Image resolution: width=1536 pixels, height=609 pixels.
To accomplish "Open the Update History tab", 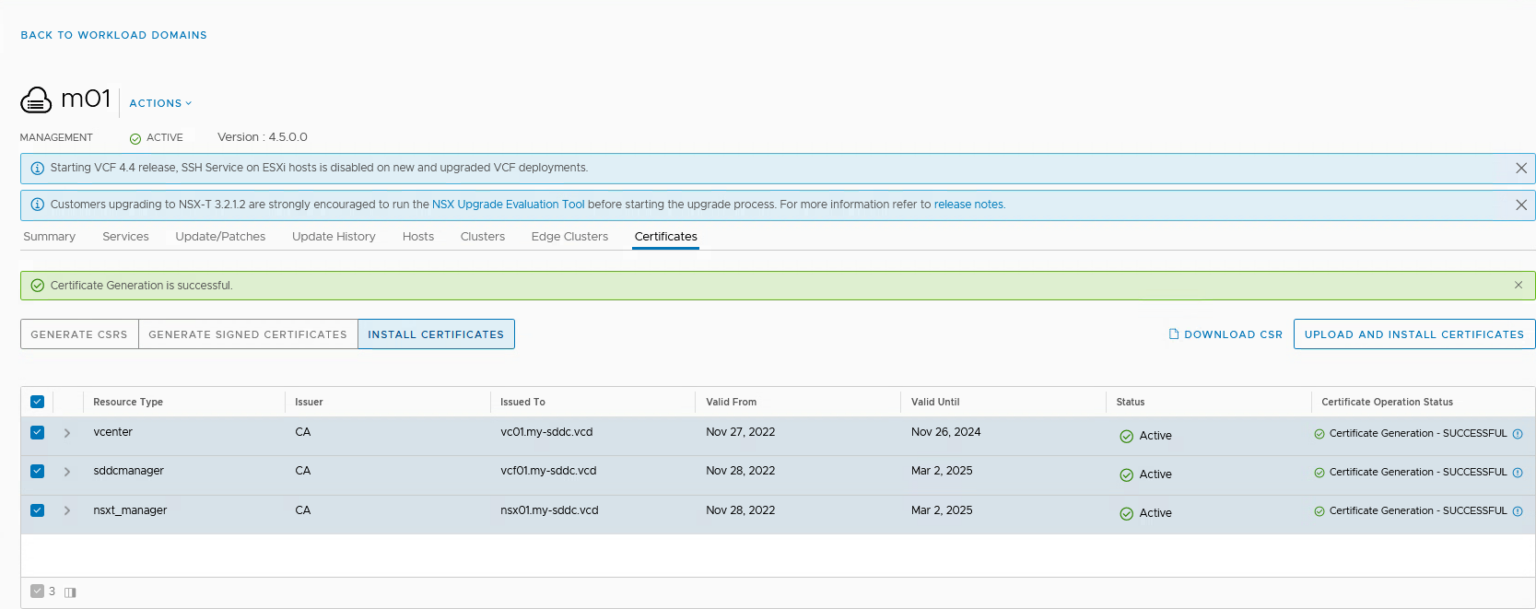I will (334, 237).
